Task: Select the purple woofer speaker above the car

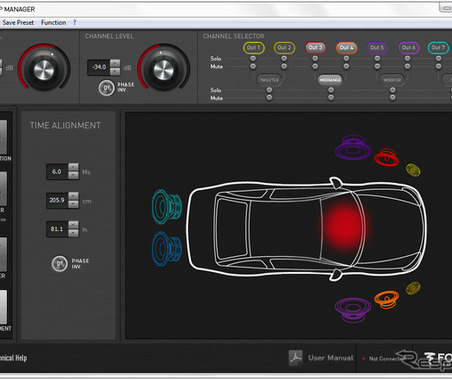Action: (353, 148)
